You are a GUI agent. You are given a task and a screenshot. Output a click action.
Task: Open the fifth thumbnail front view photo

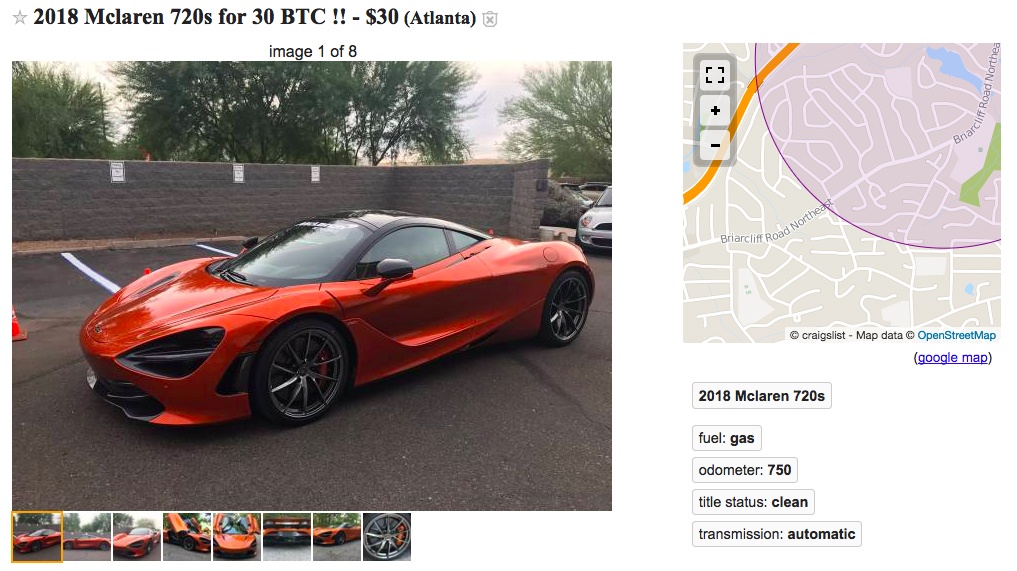(237, 537)
